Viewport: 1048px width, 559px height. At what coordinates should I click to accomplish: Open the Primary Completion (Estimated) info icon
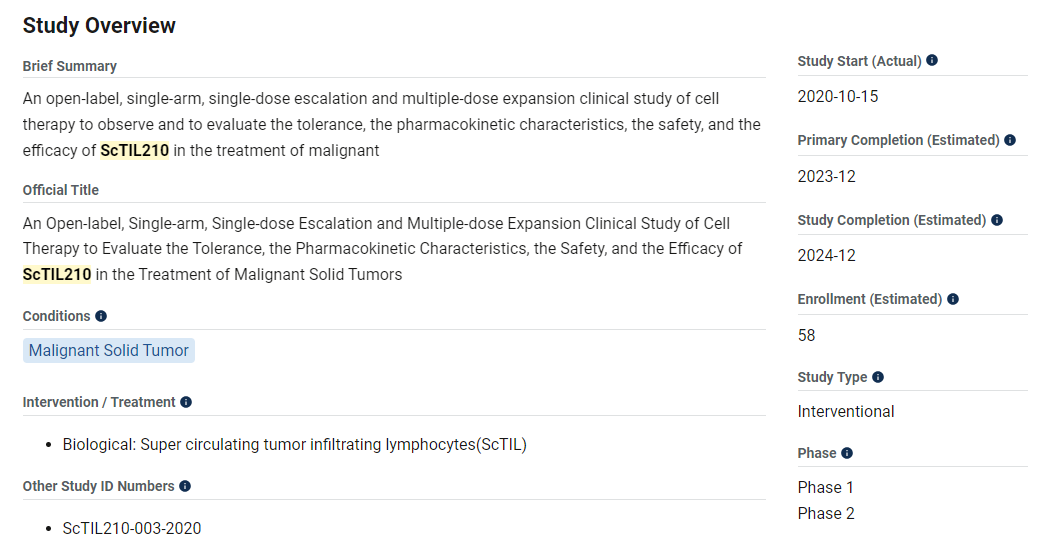pos(1010,140)
